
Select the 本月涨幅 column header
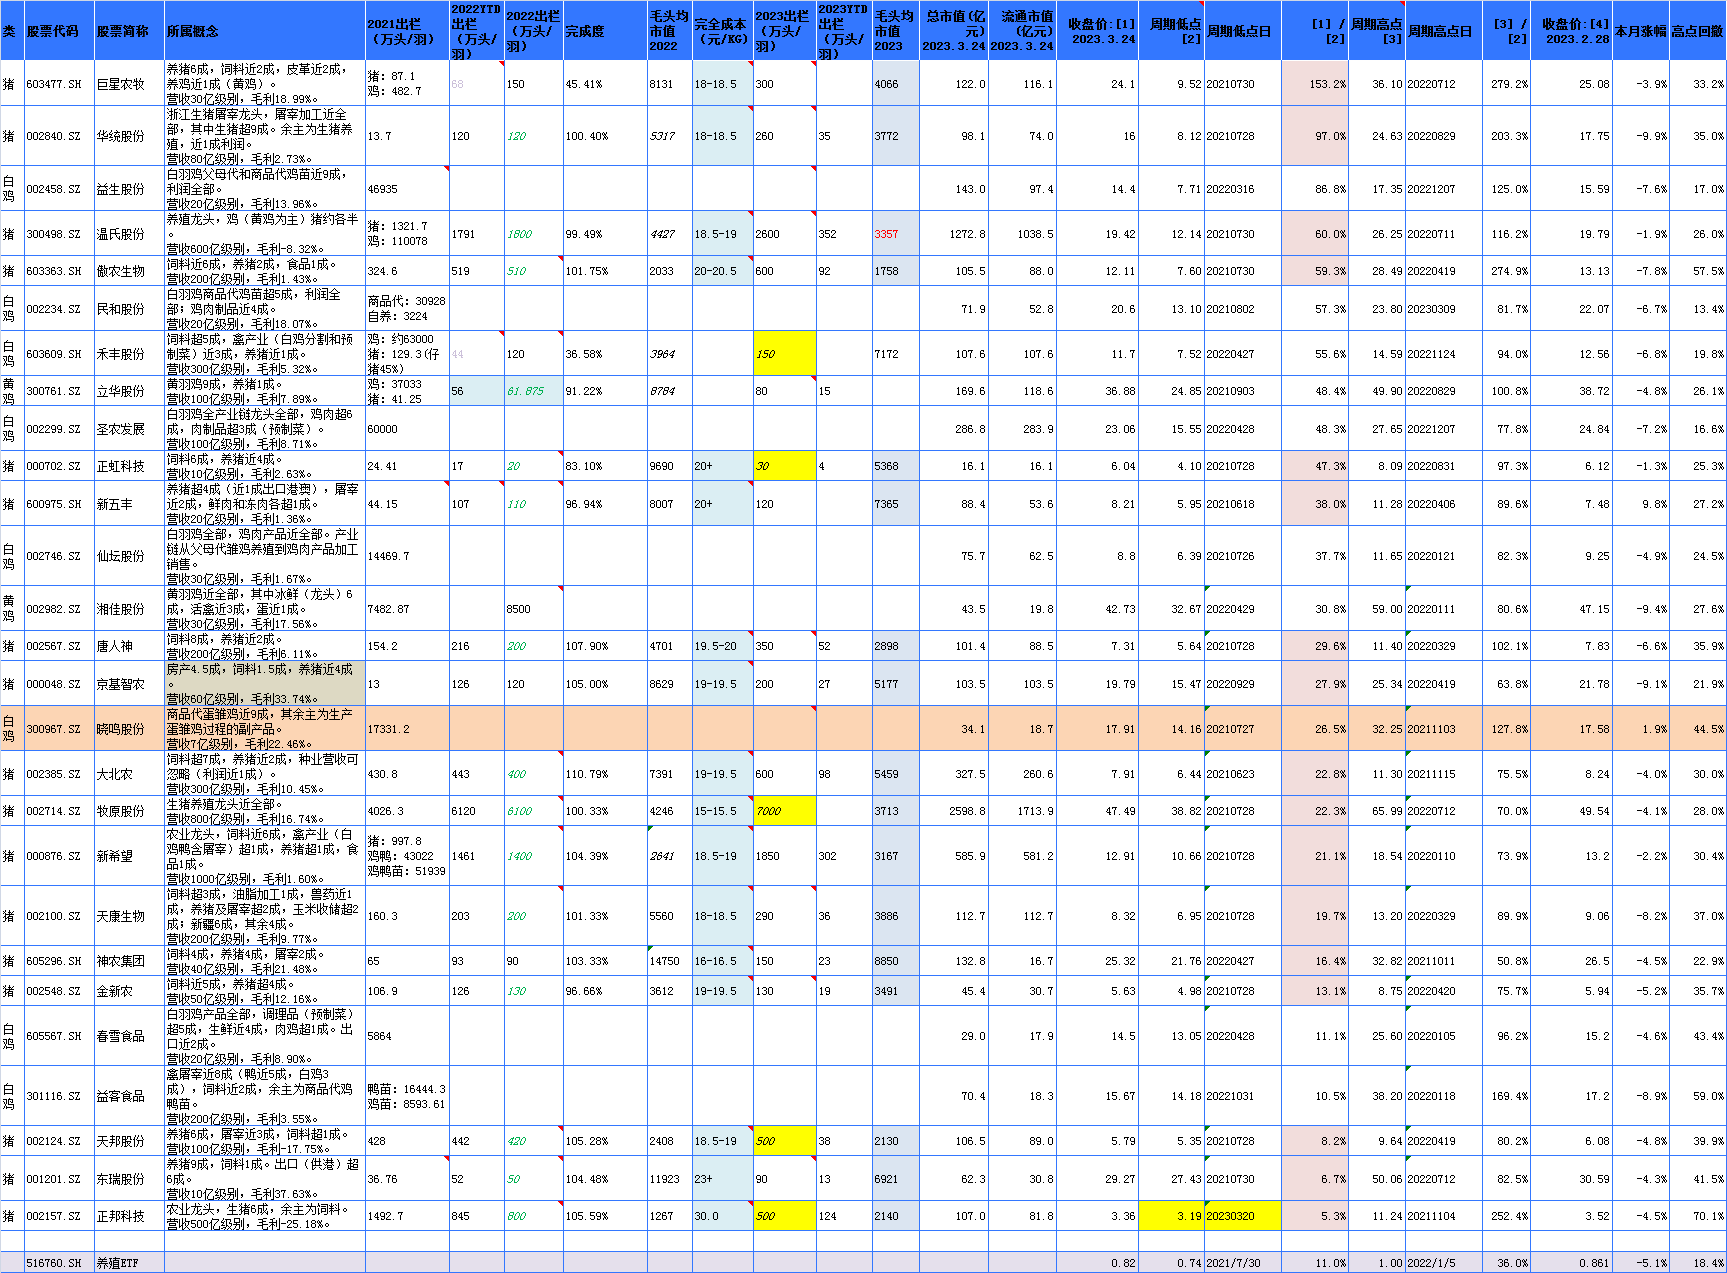1640,31
